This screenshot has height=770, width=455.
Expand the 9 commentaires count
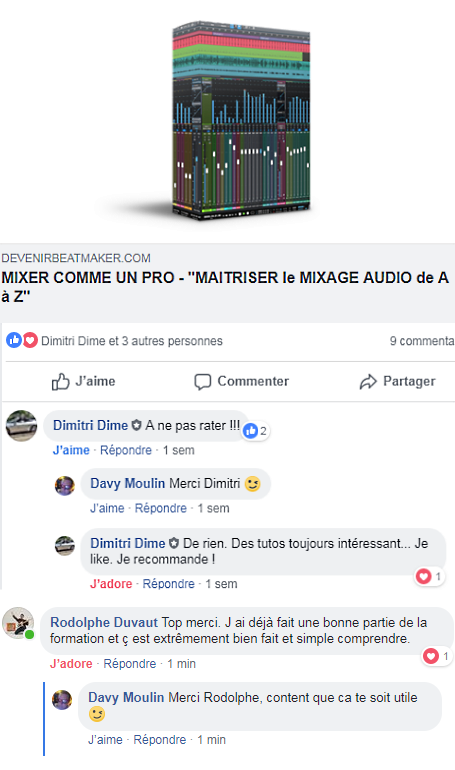[x=422, y=341]
